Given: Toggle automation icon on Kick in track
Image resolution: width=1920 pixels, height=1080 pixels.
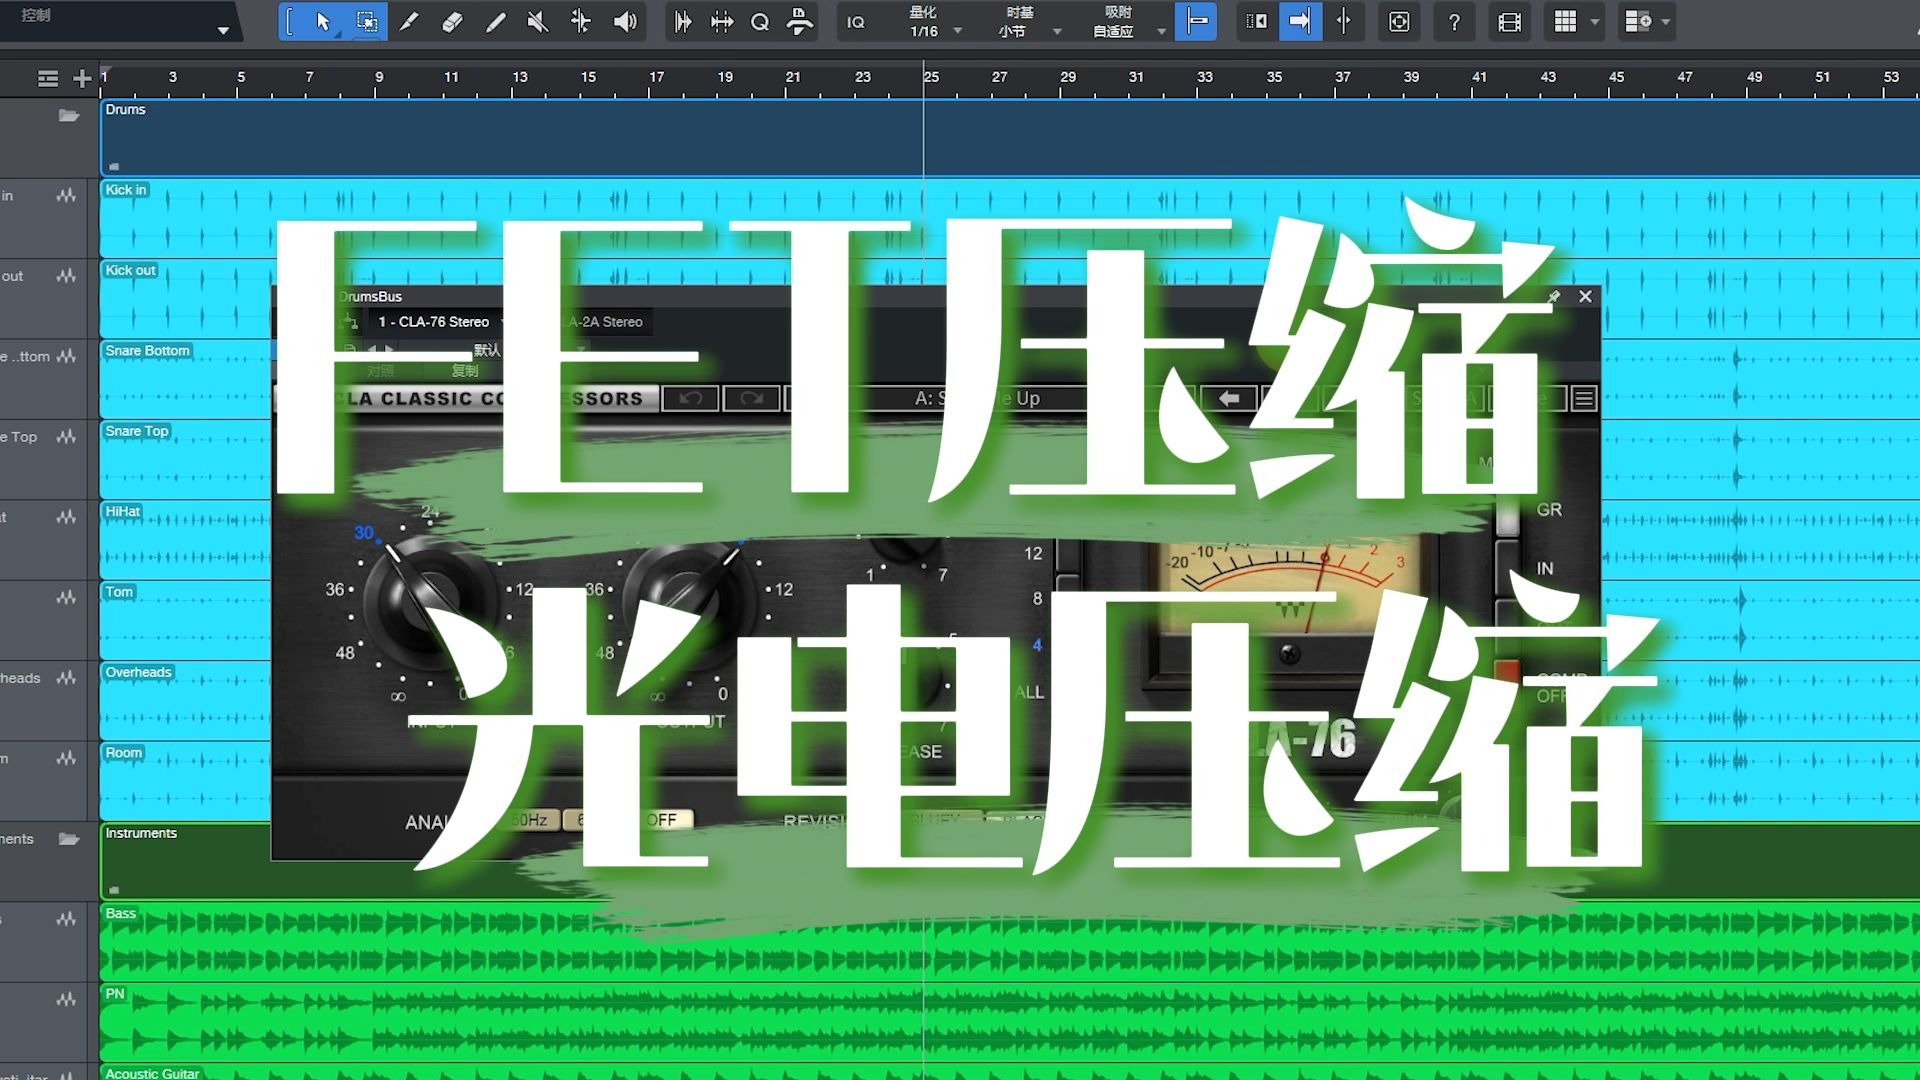Looking at the screenshot, I should click(x=66, y=196).
